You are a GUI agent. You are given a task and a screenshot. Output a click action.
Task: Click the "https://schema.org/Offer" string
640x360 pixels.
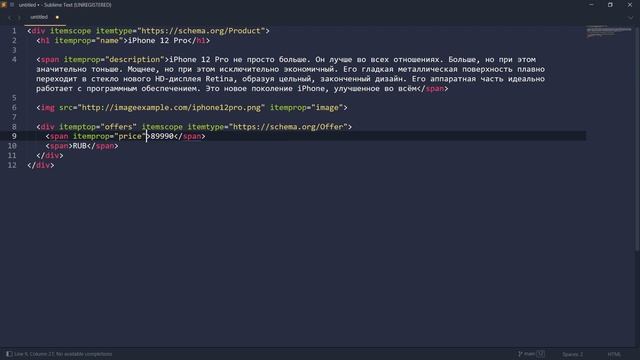coord(288,127)
